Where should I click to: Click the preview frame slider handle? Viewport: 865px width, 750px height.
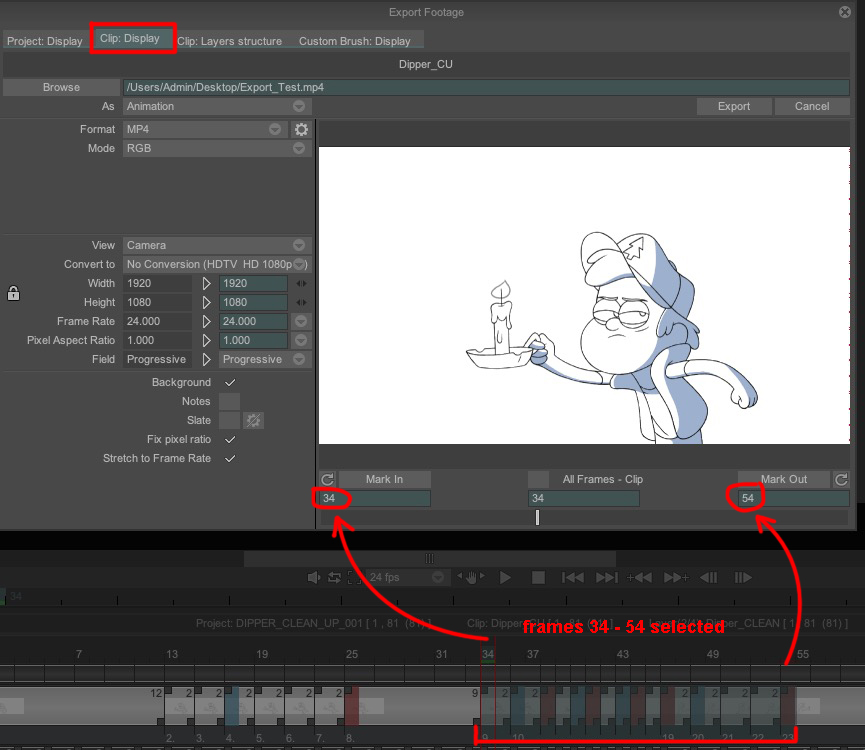(x=537, y=517)
